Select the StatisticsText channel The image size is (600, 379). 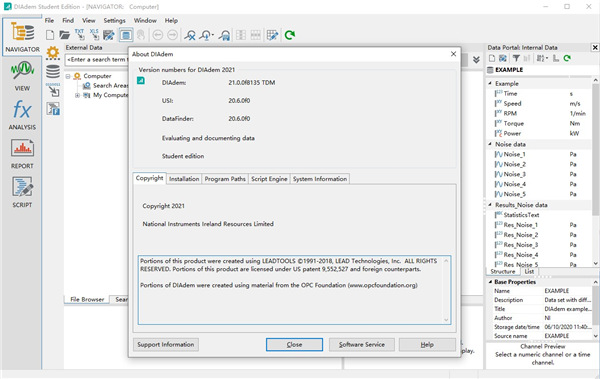pyautogui.click(x=521, y=215)
